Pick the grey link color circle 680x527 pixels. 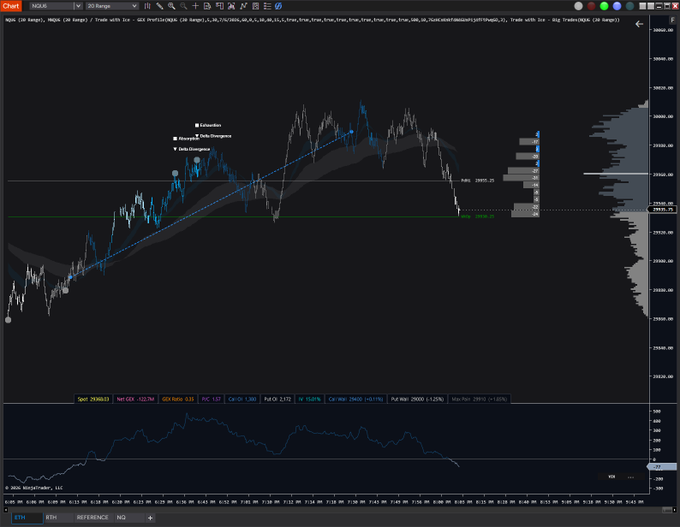578,6
